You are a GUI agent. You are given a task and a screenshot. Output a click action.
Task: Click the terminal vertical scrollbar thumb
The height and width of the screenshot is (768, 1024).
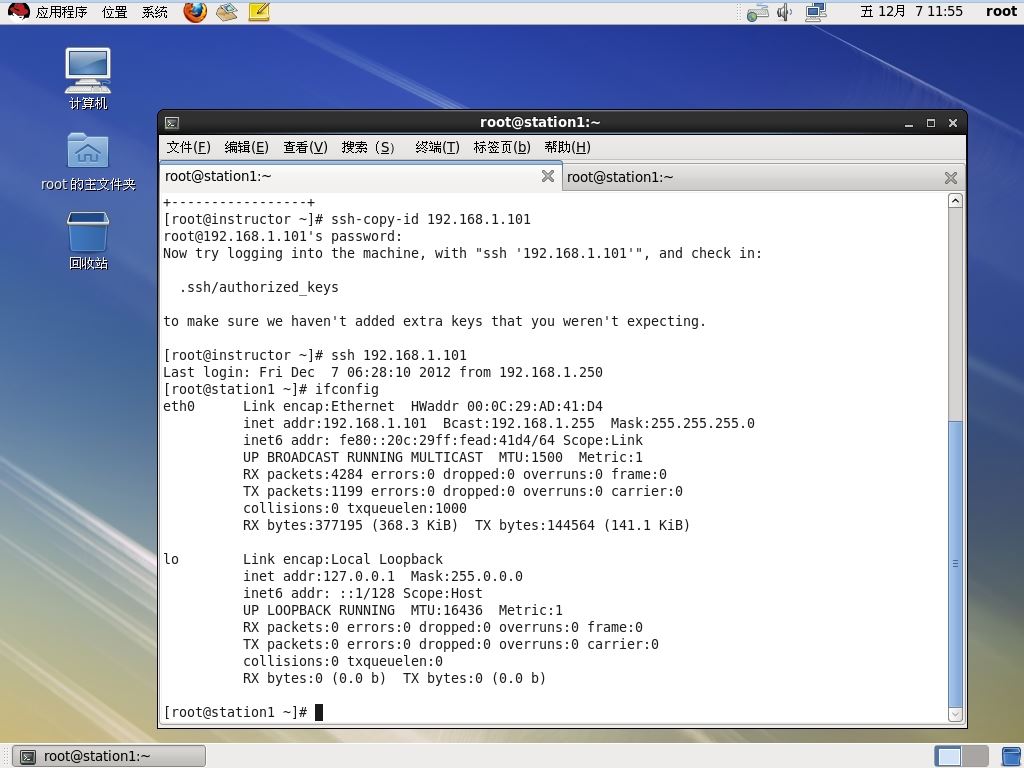pyautogui.click(x=955, y=564)
